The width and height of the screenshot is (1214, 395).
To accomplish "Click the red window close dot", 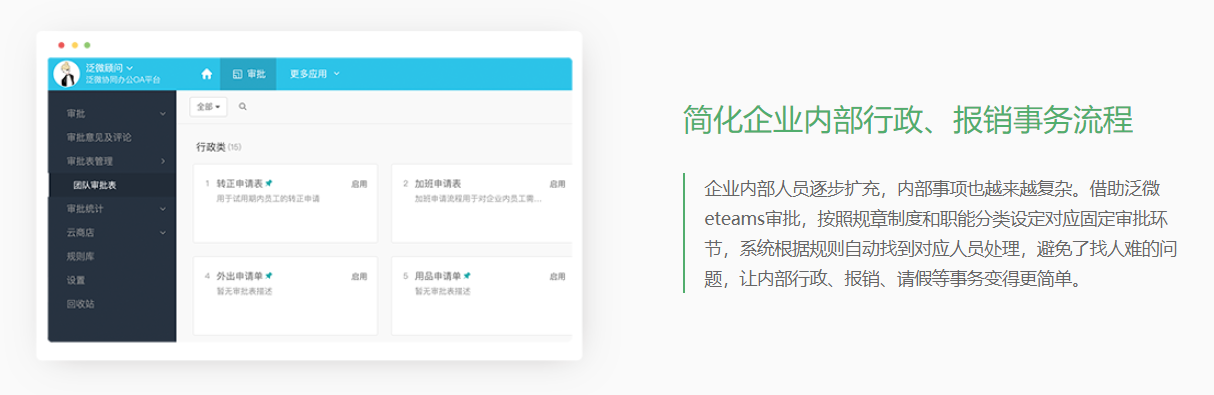I will 61,45.
